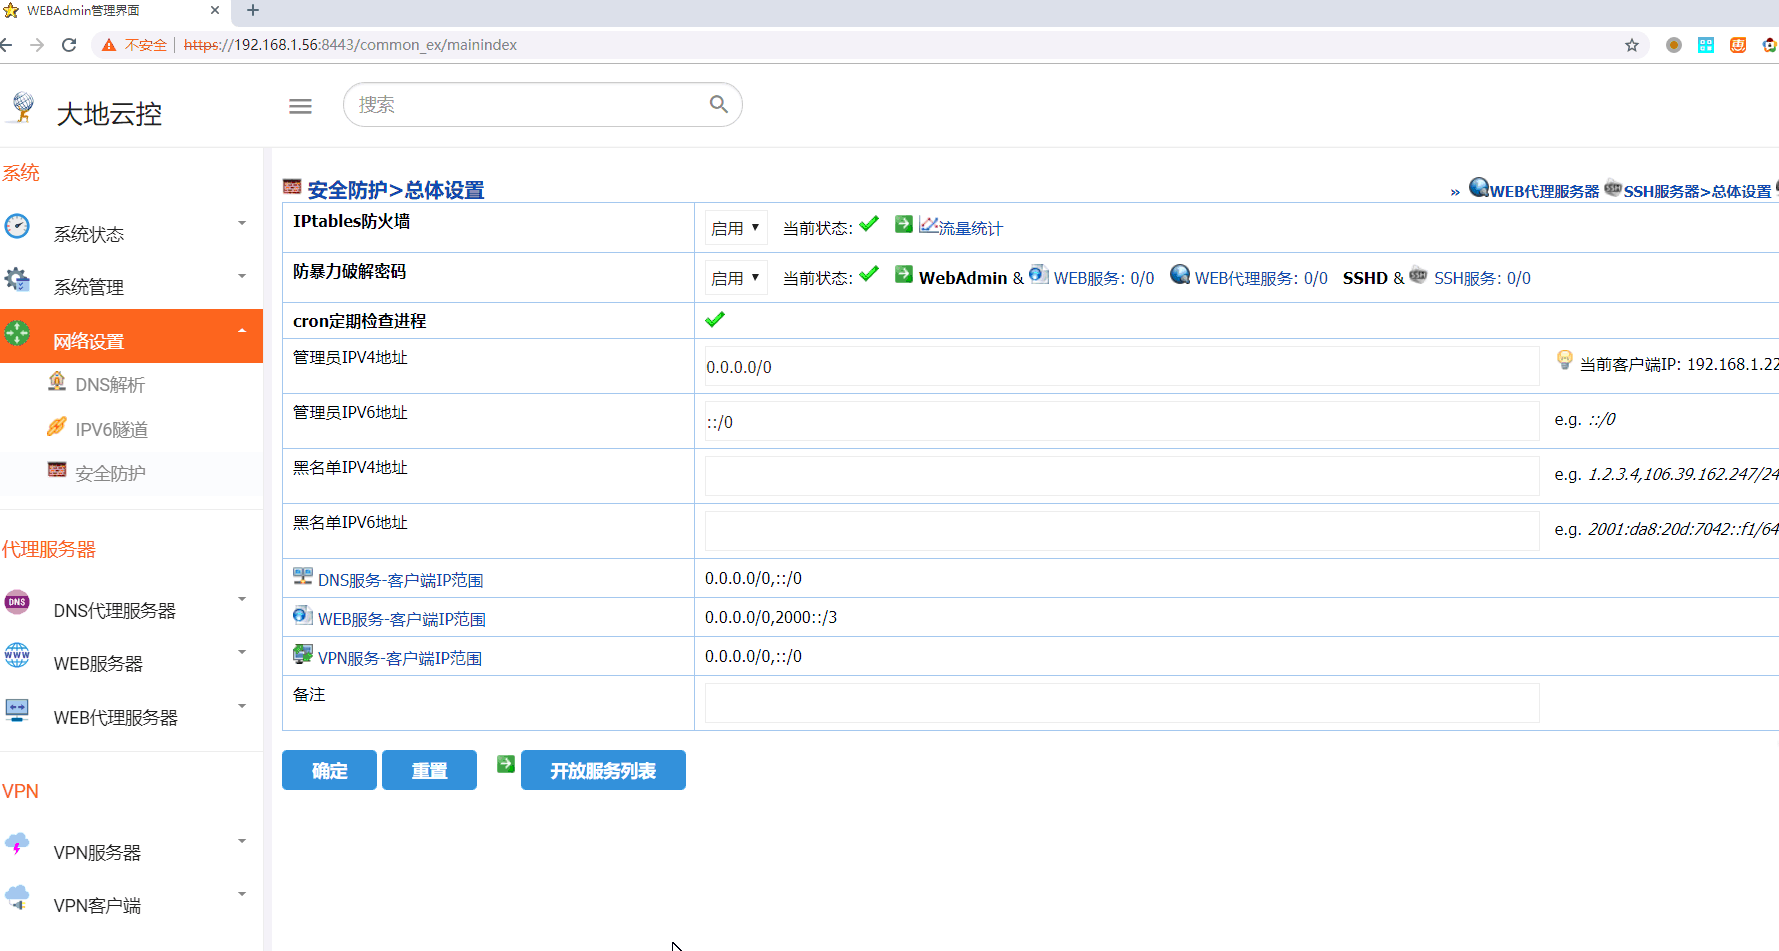1779x951 pixels.
Task: Open the DNS服务-客户端IP范围 link
Action: [x=400, y=580]
